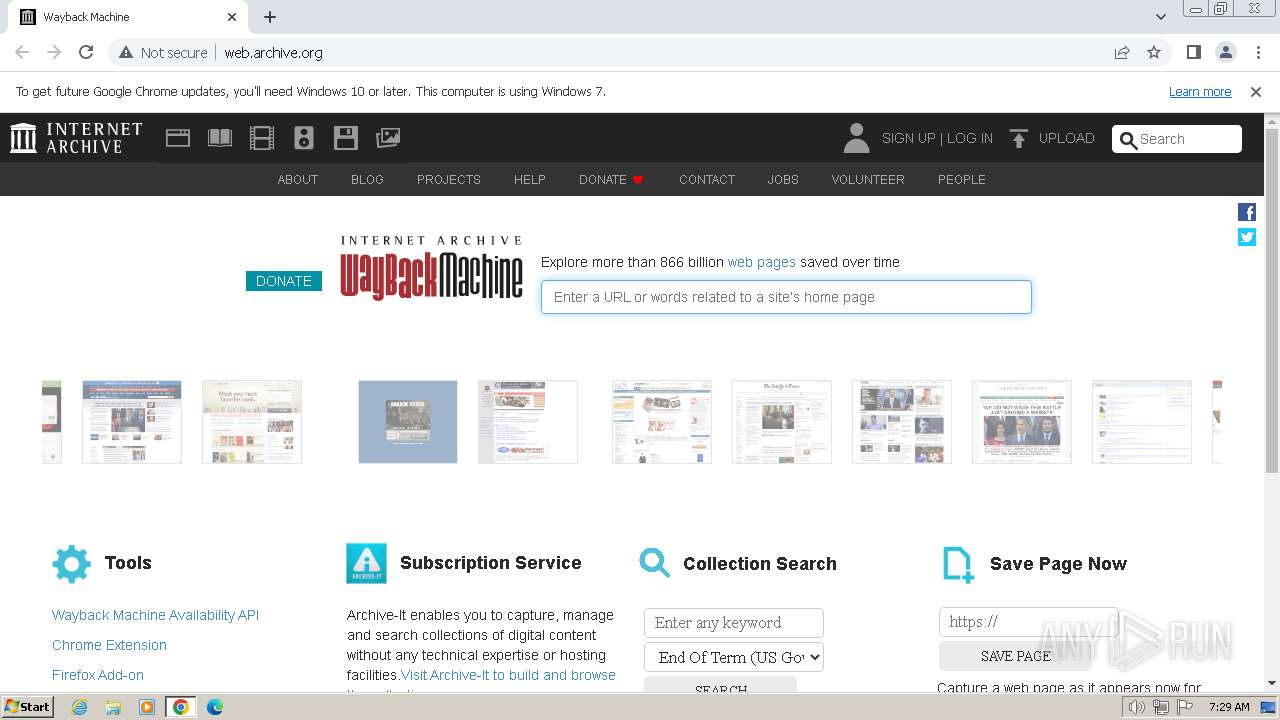Focus the Internet Archive Search box
Image resolution: width=1280 pixels, height=720 pixels.
(1177, 139)
